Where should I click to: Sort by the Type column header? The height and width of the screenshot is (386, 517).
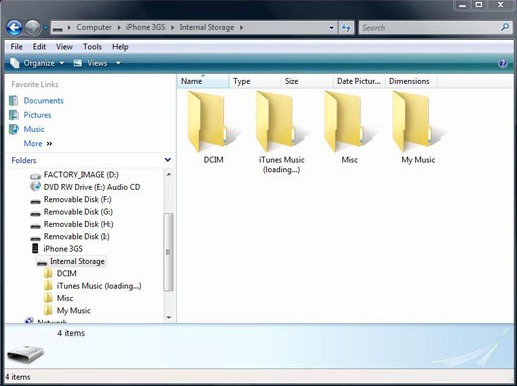pyautogui.click(x=255, y=81)
